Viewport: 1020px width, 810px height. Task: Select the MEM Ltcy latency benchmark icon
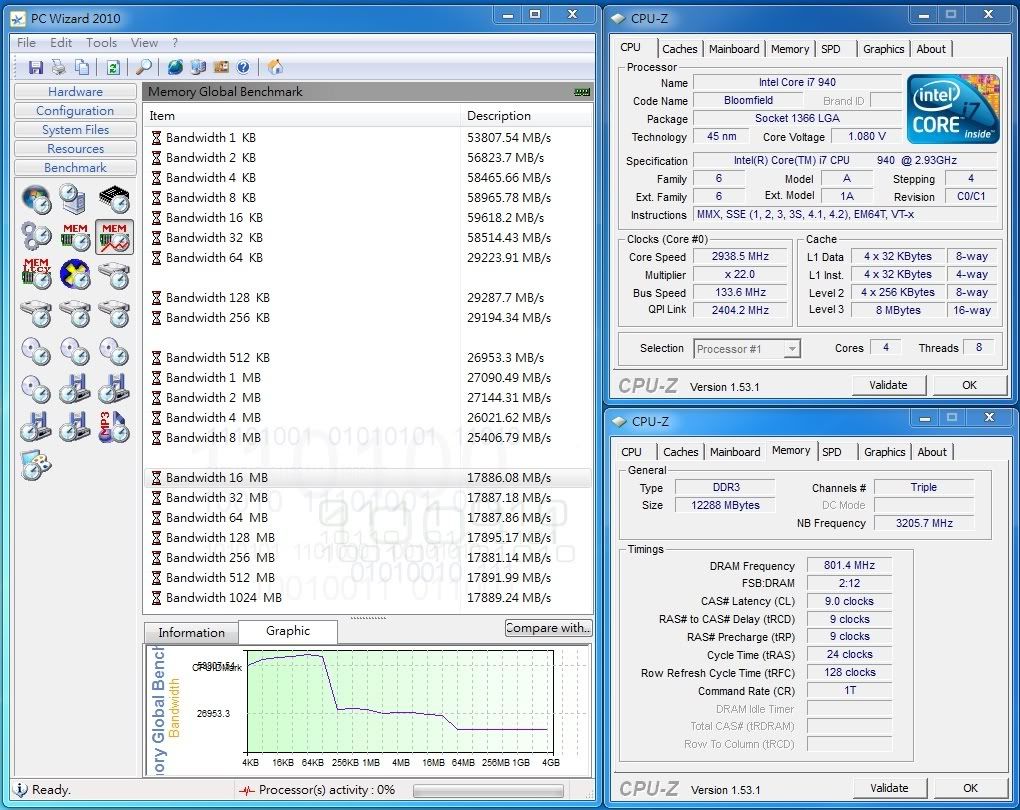36,274
